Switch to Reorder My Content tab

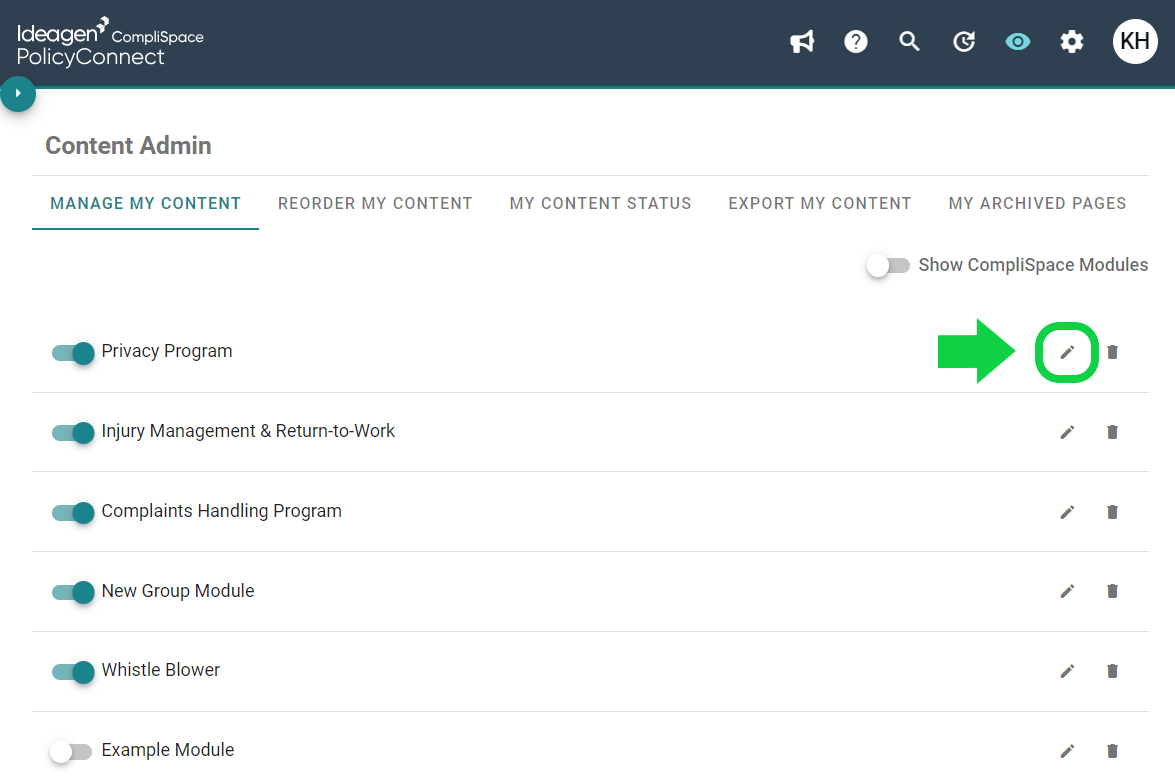click(375, 203)
